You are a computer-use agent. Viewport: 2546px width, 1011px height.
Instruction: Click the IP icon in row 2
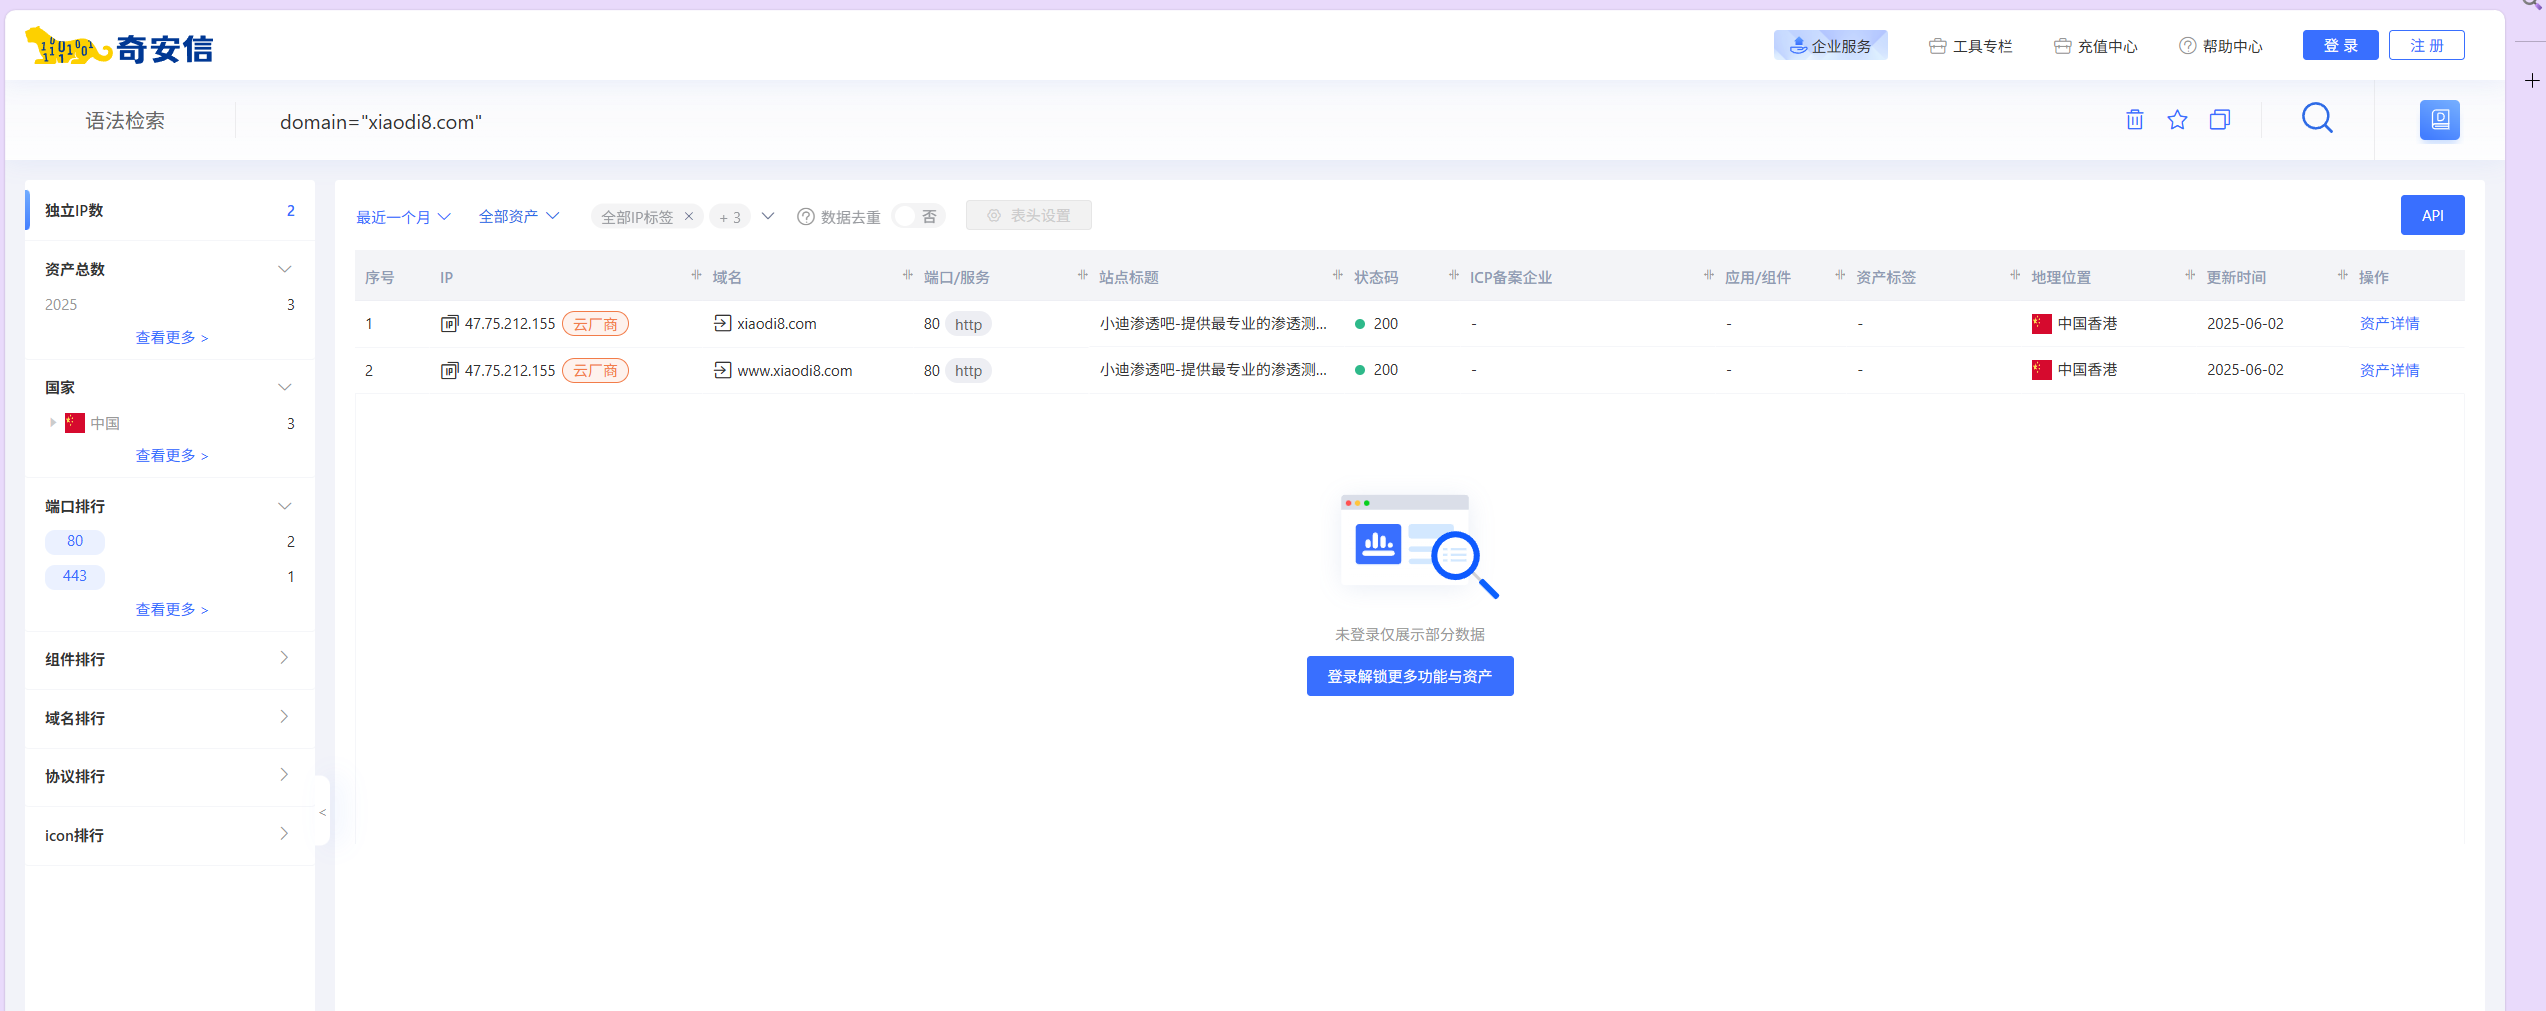450,371
